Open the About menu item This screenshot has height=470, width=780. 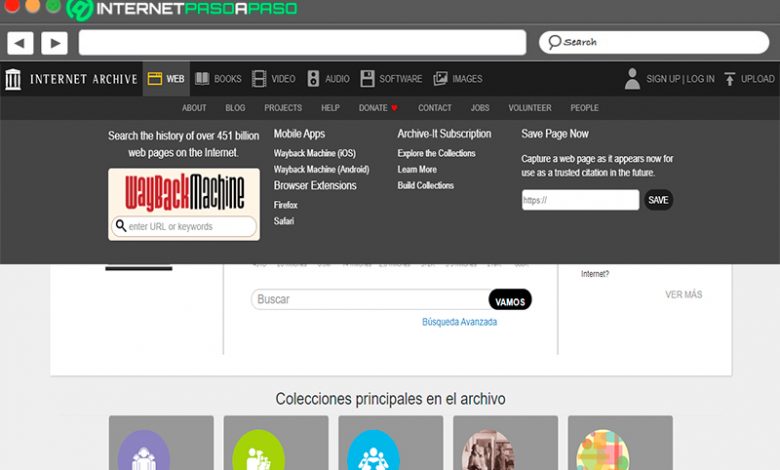point(194,108)
